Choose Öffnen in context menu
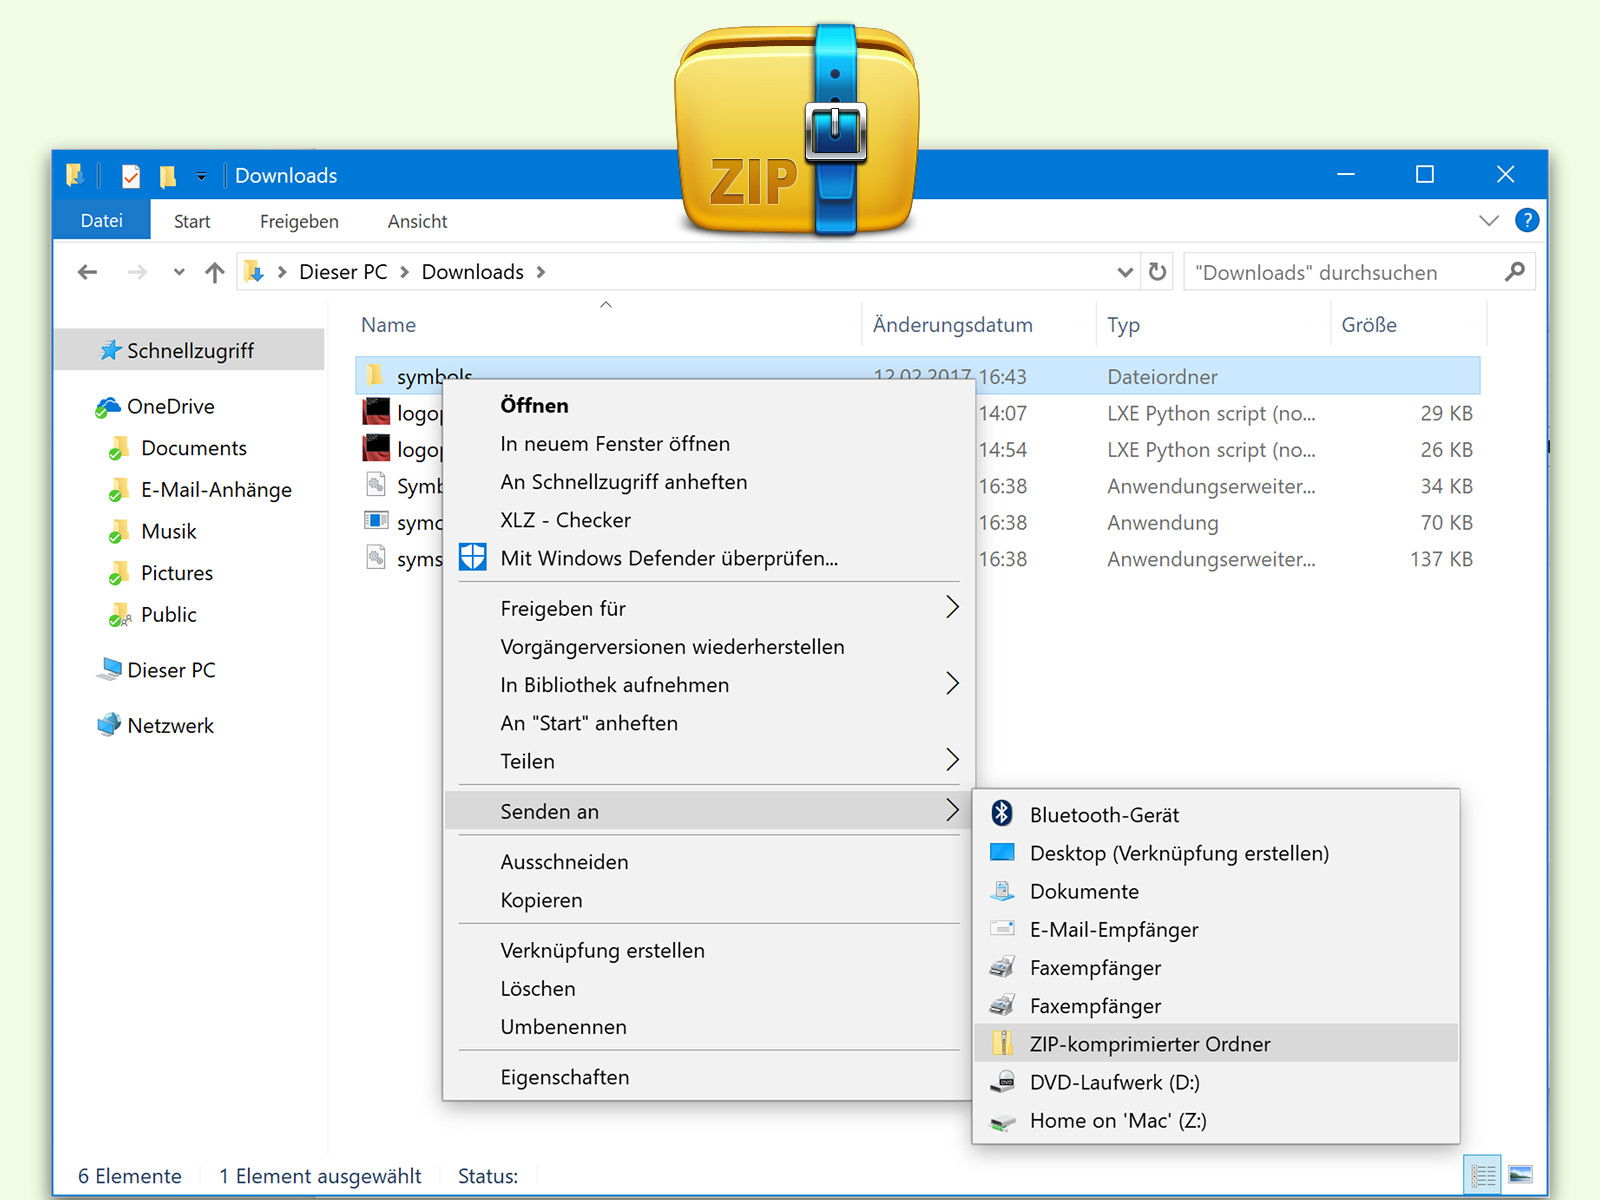Viewport: 1600px width, 1200px height. (x=708, y=405)
